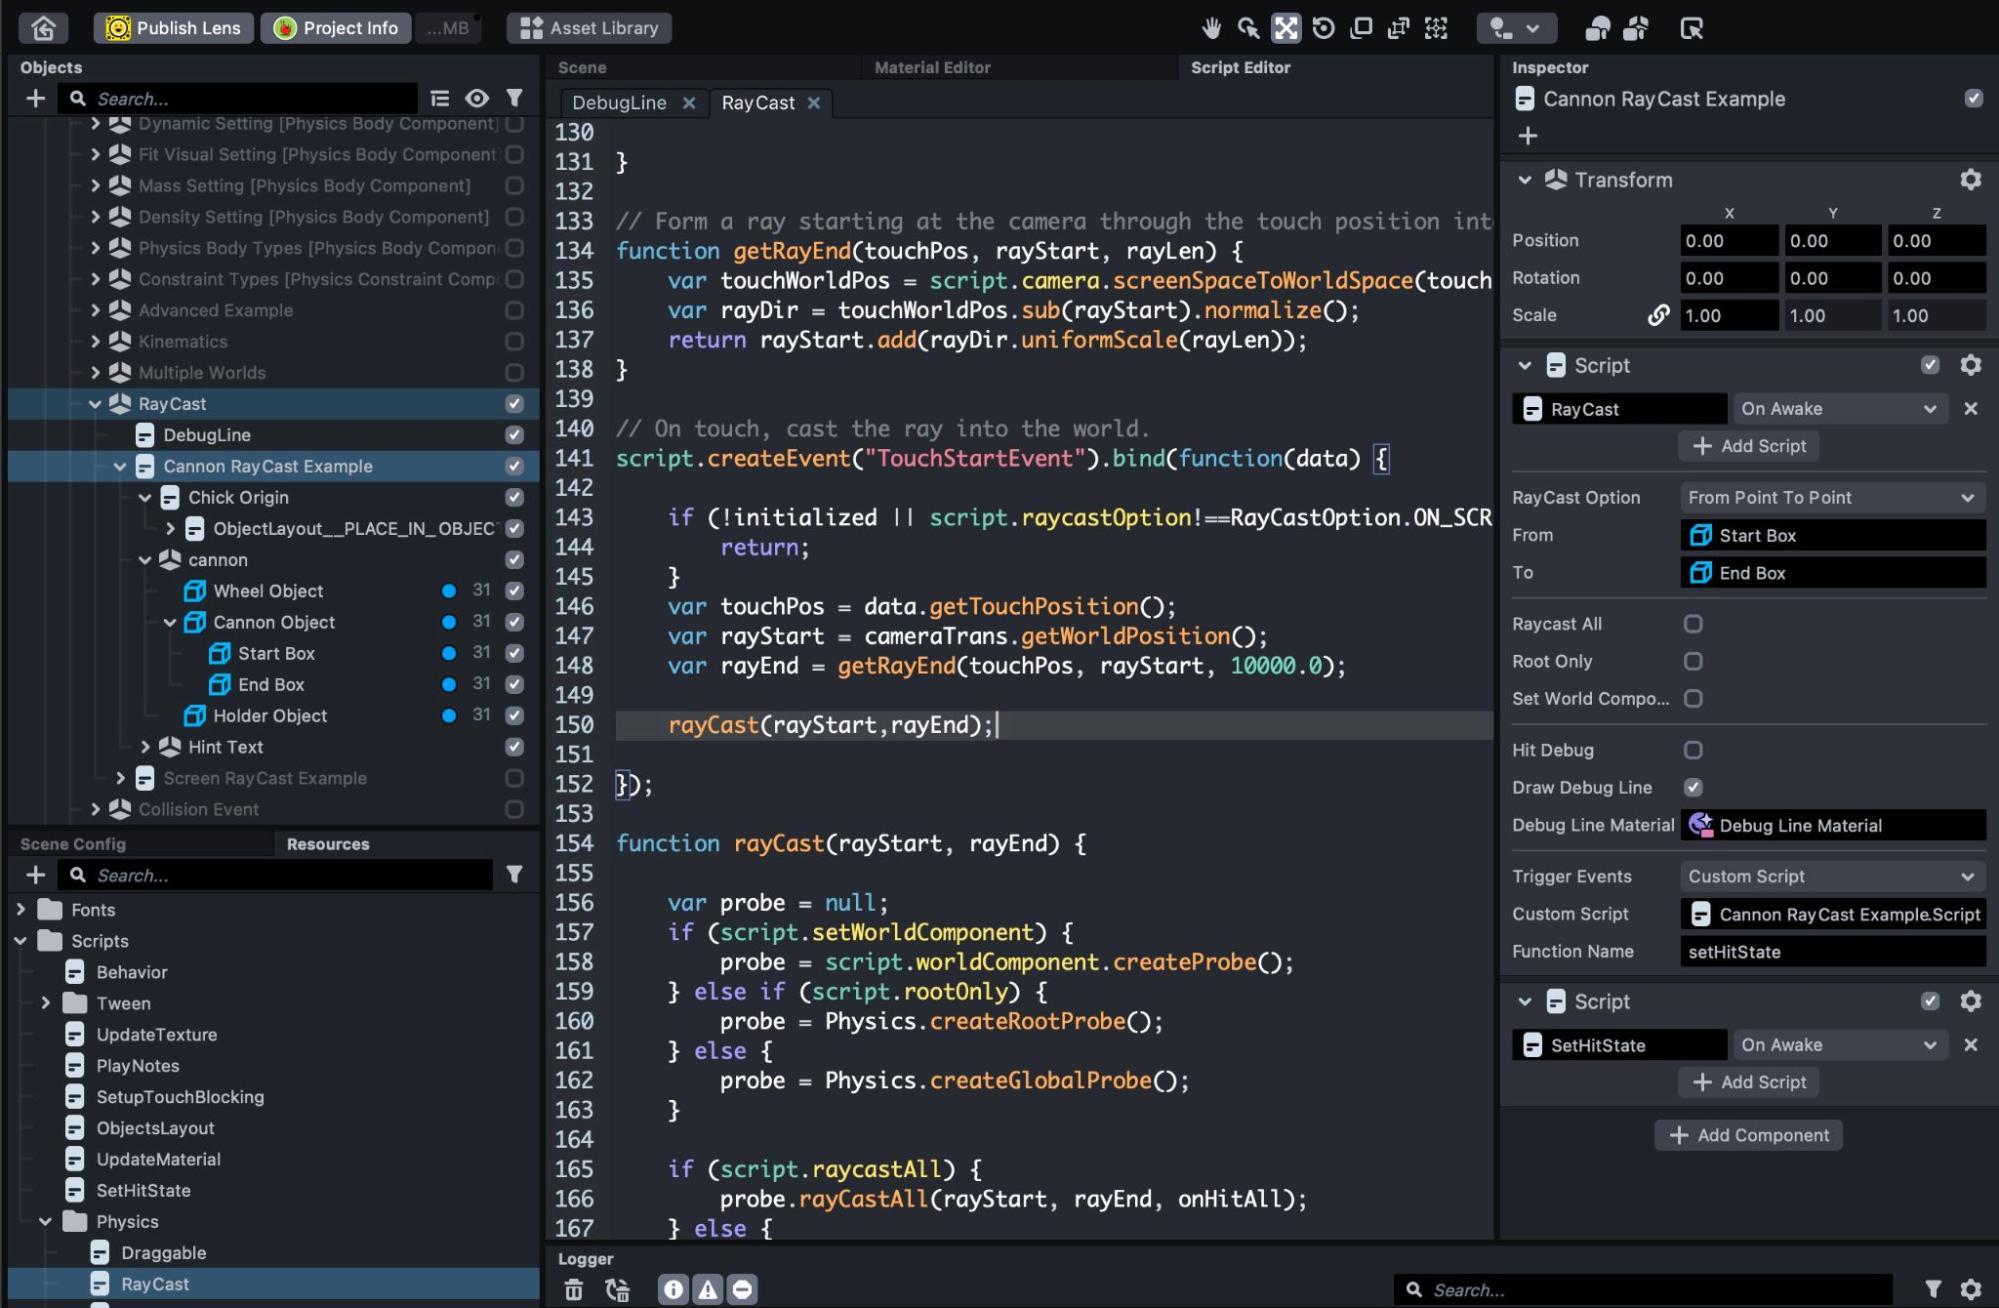
Task: Select the Rotate tool in toolbar
Action: tap(1323, 28)
